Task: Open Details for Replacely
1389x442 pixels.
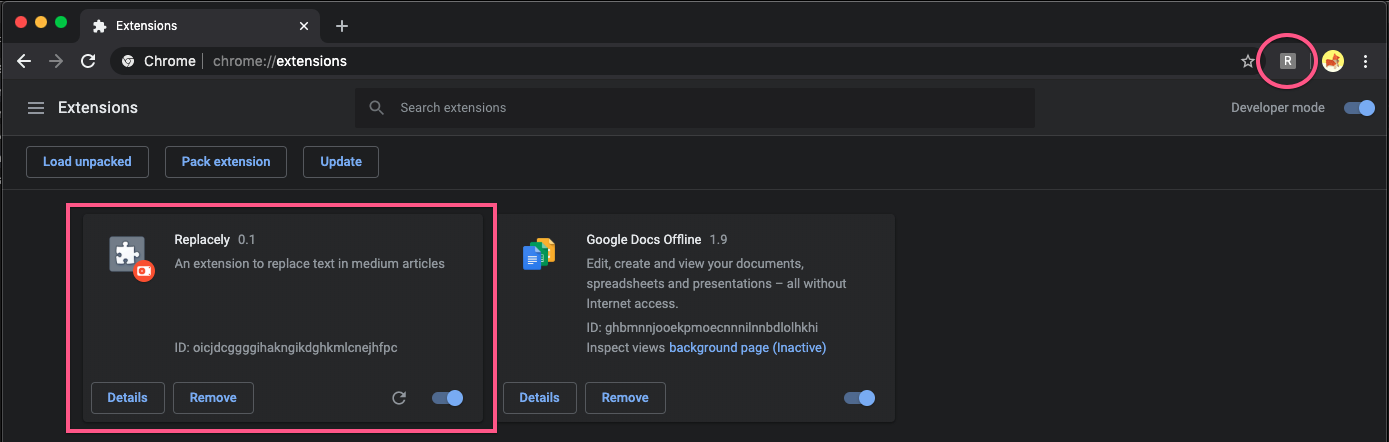Action: pos(128,397)
